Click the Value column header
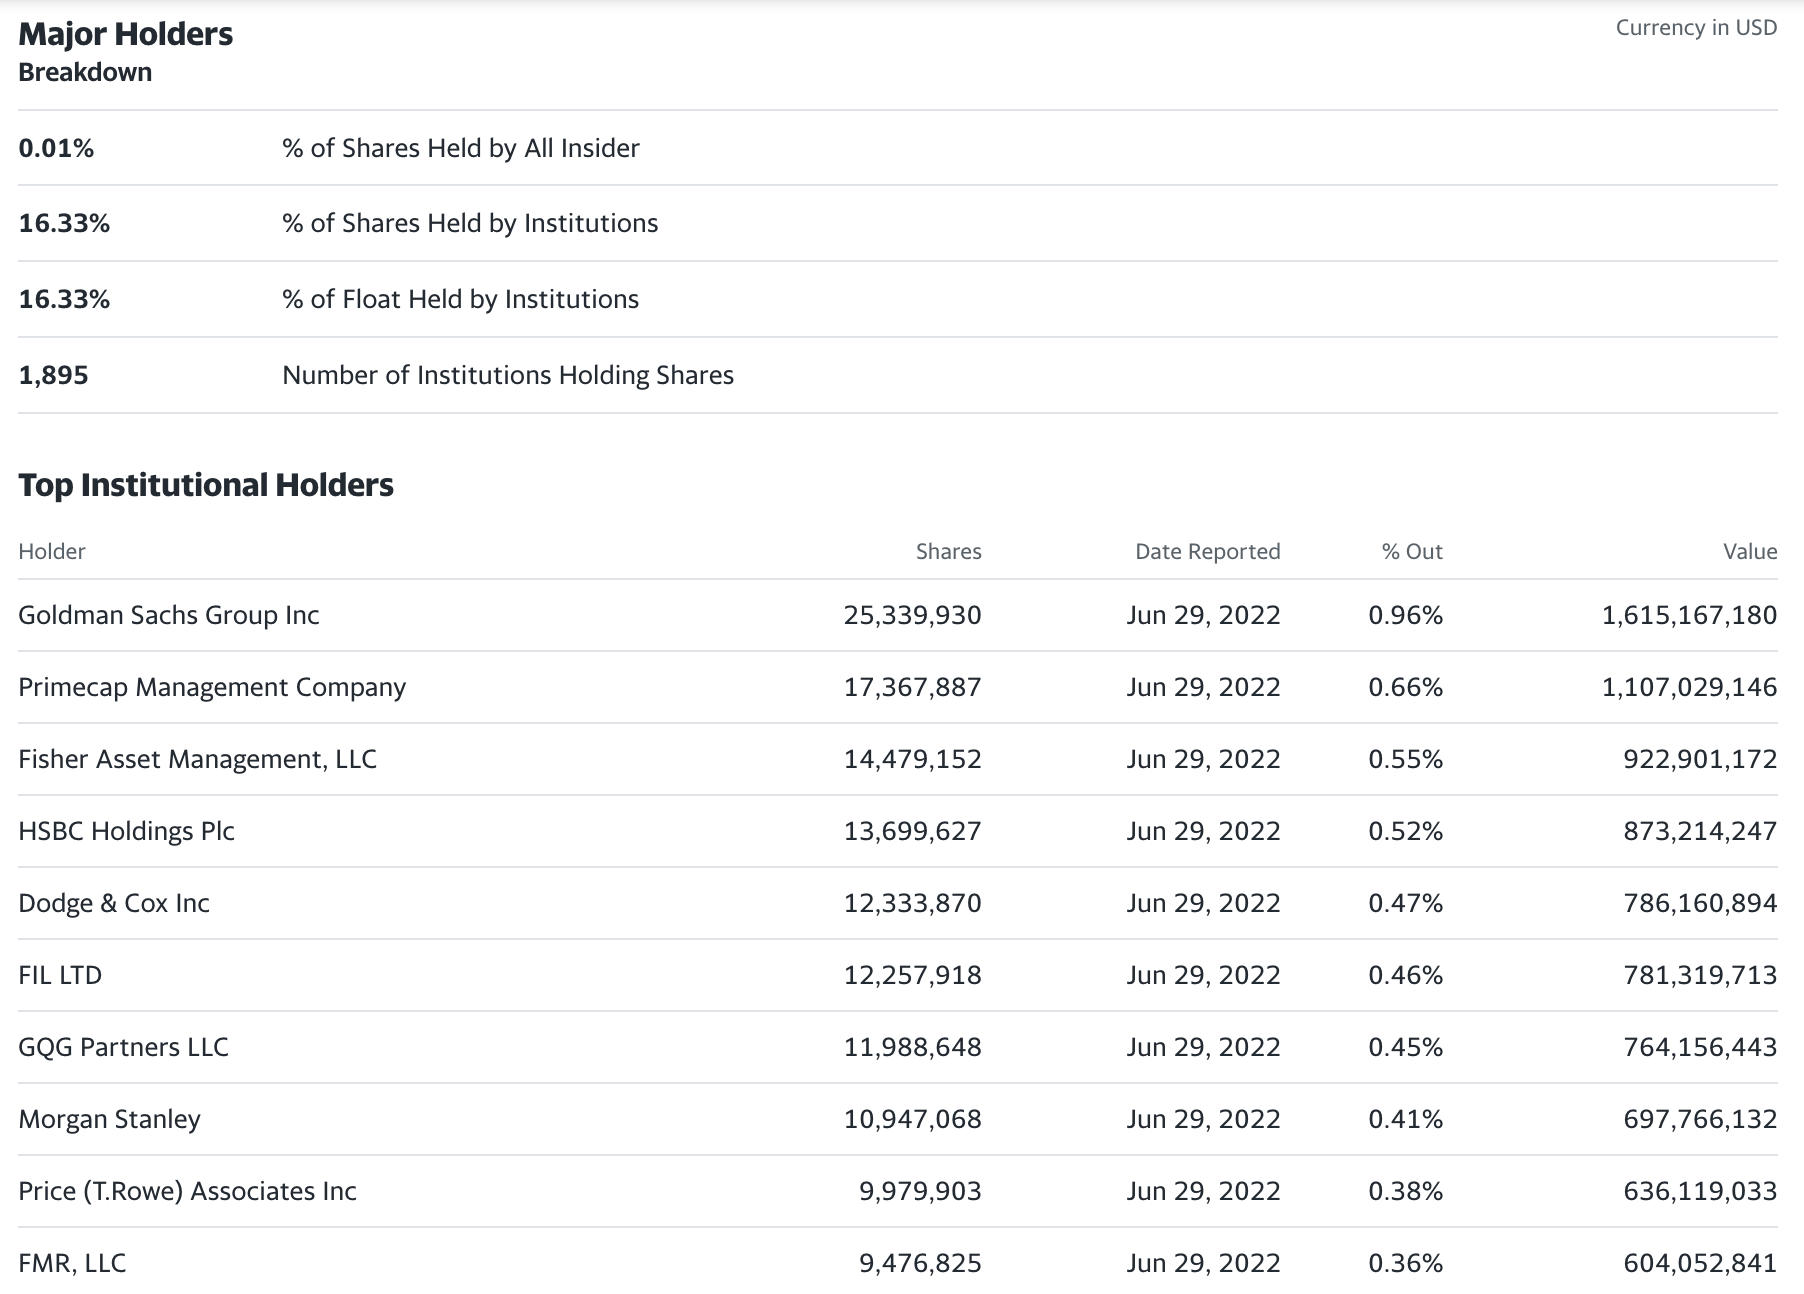This screenshot has width=1804, height=1294. tap(1750, 552)
